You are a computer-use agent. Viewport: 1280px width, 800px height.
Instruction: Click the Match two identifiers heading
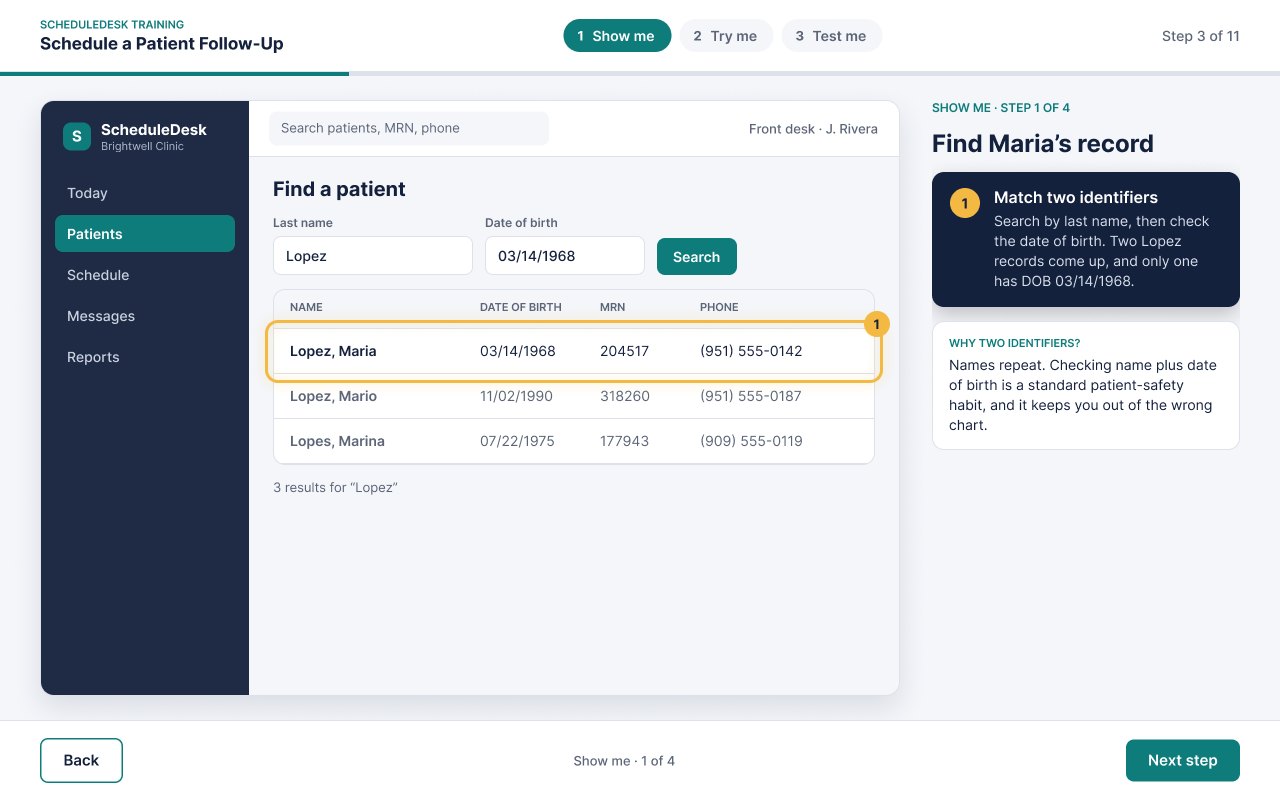[1076, 197]
